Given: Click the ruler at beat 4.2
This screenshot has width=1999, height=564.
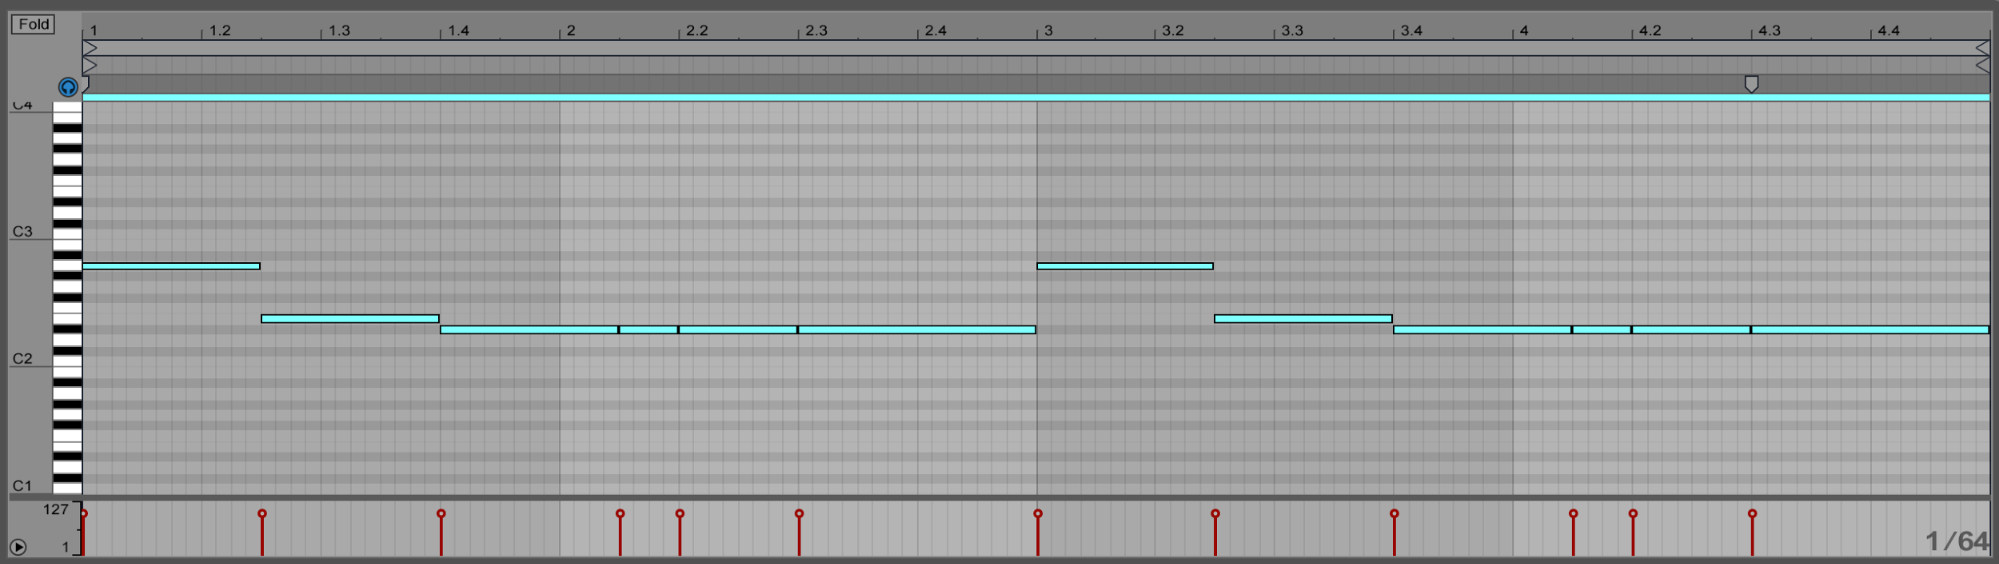Looking at the screenshot, I should [1650, 30].
